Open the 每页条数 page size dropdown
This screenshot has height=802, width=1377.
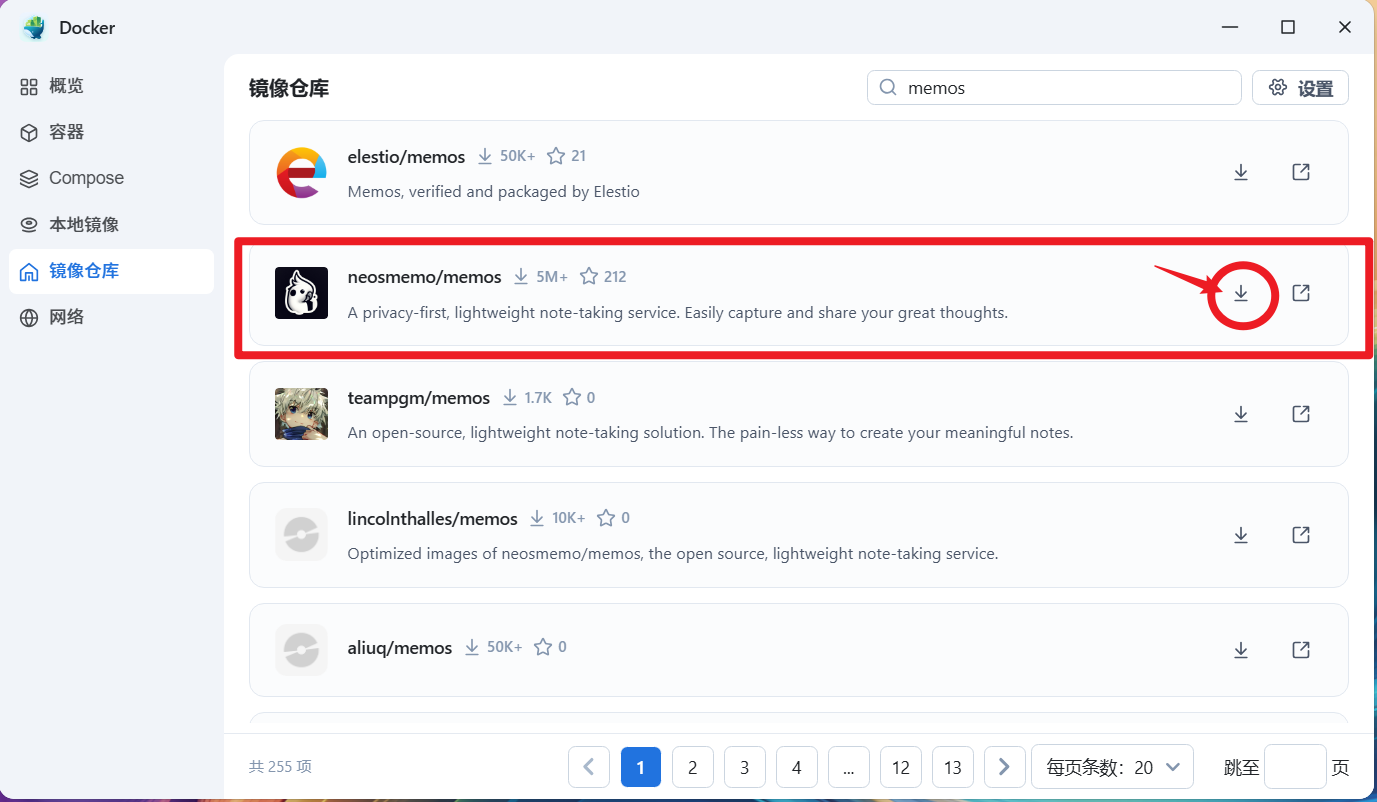[x=1113, y=767]
